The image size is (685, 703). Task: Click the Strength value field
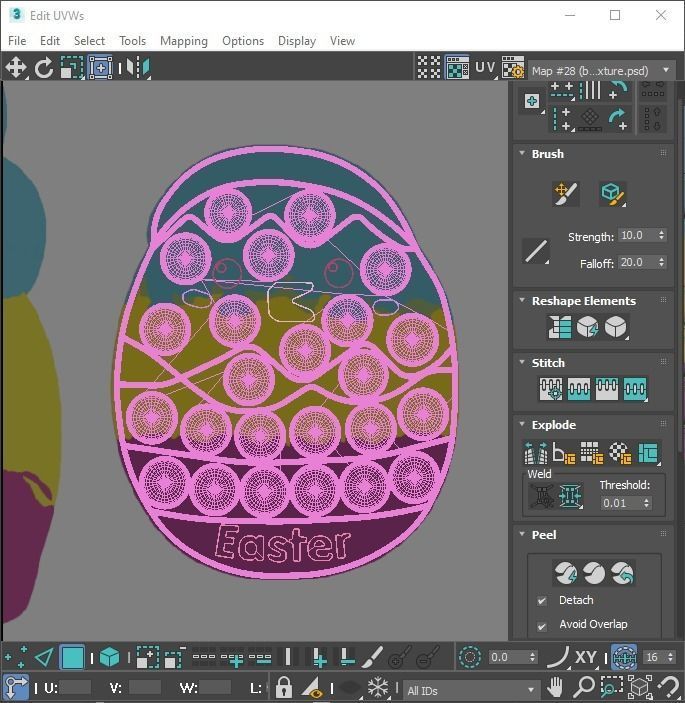[637, 235]
